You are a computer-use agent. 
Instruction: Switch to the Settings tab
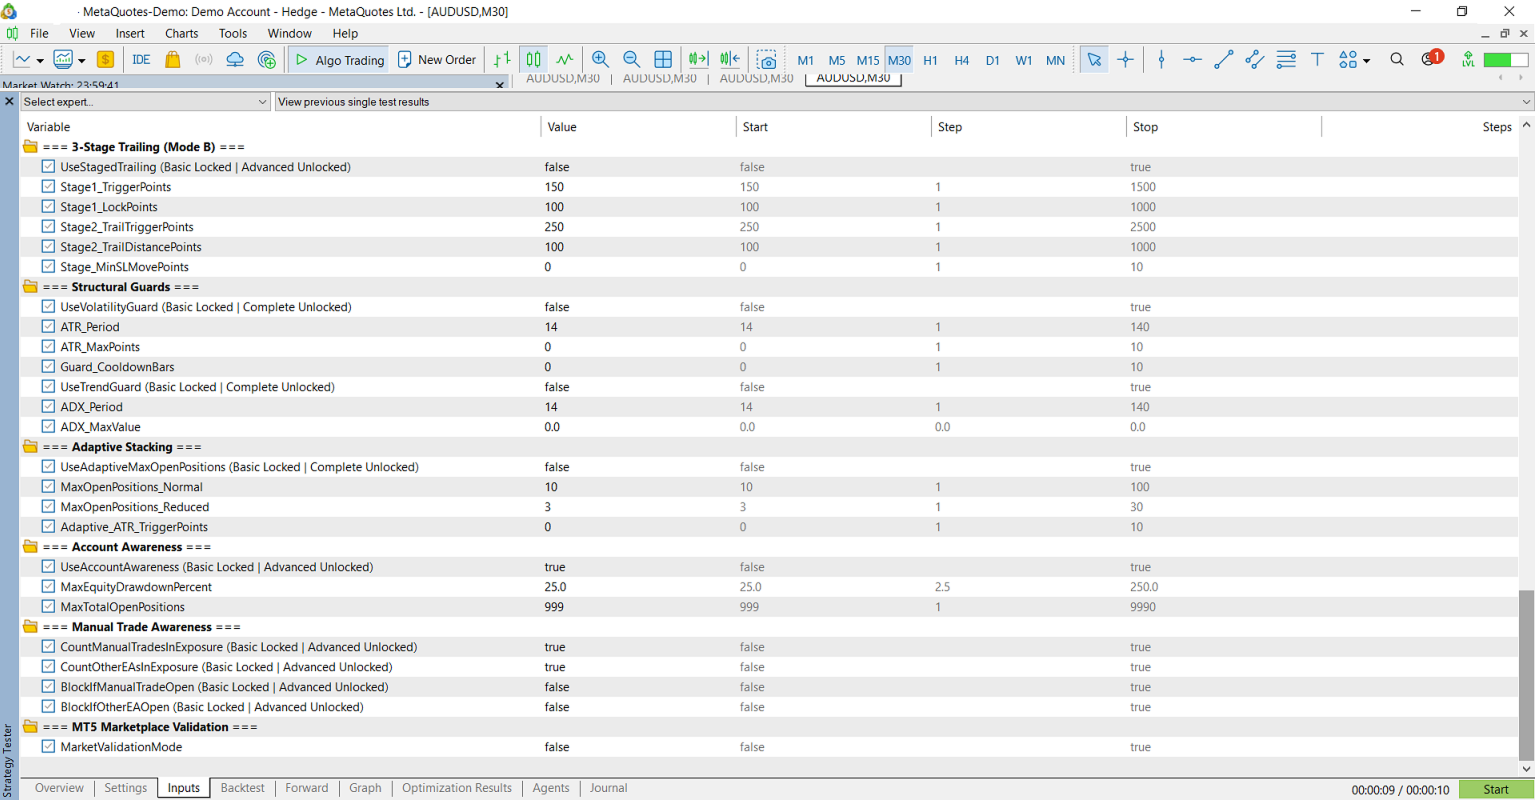tap(126, 788)
